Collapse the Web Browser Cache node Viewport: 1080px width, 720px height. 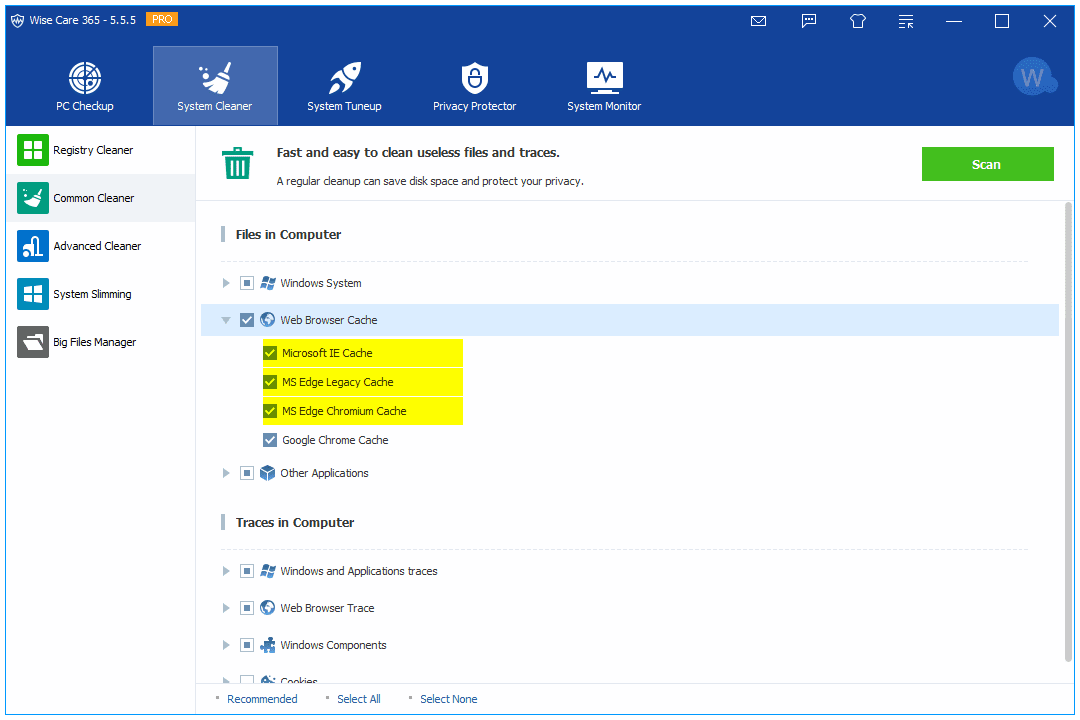[225, 320]
